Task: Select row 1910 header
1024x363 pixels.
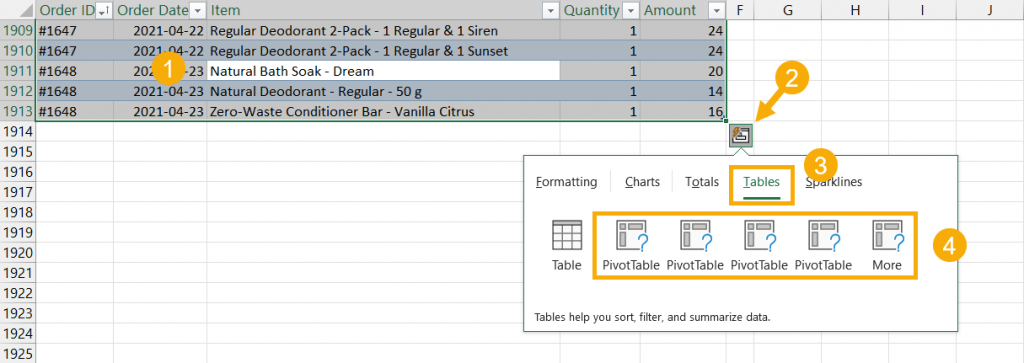Action: pos(18,50)
